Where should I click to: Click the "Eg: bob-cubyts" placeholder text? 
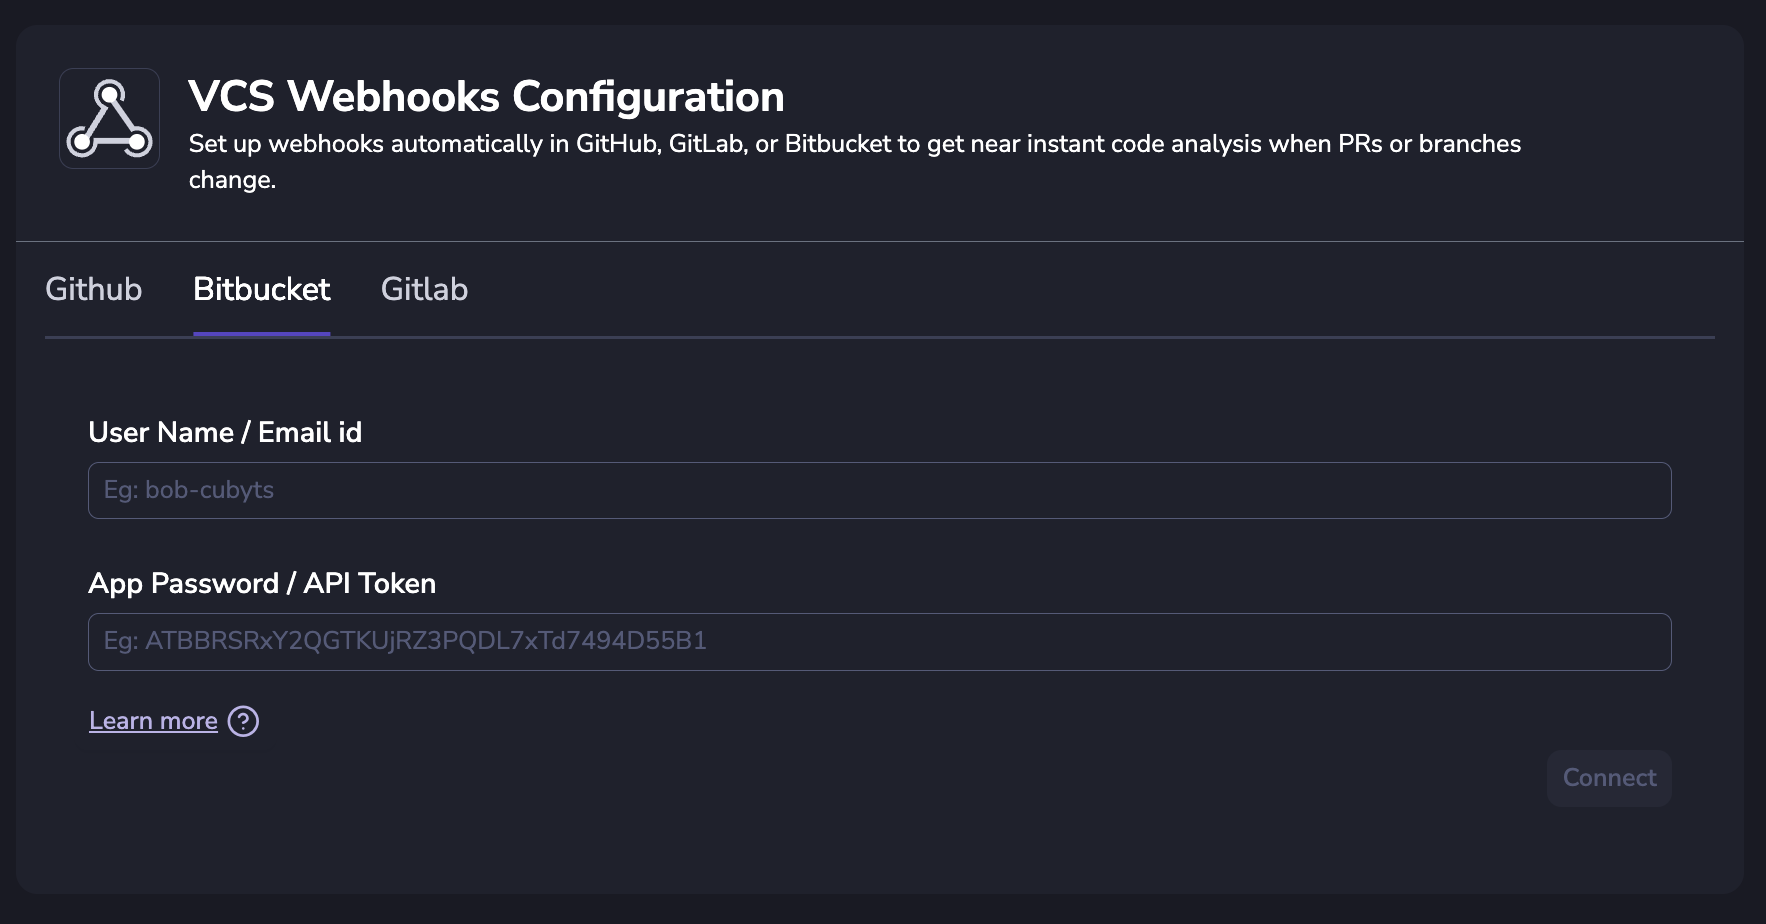[189, 490]
